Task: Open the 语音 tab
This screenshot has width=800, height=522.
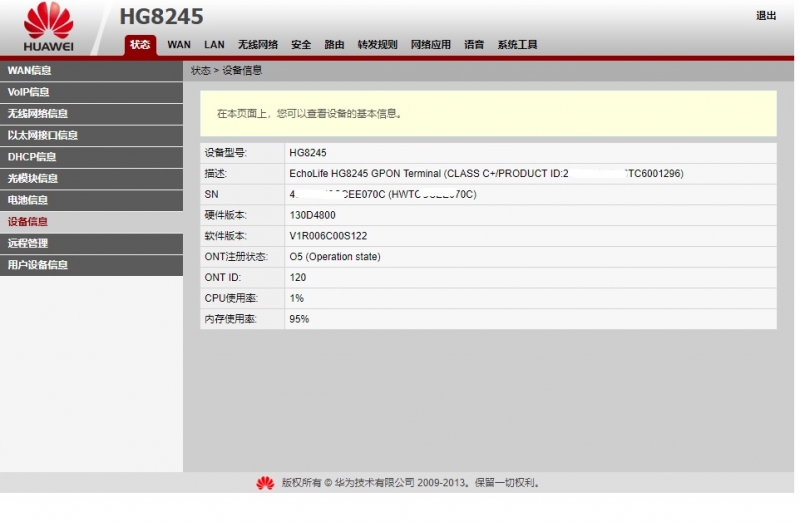Action: coord(474,45)
